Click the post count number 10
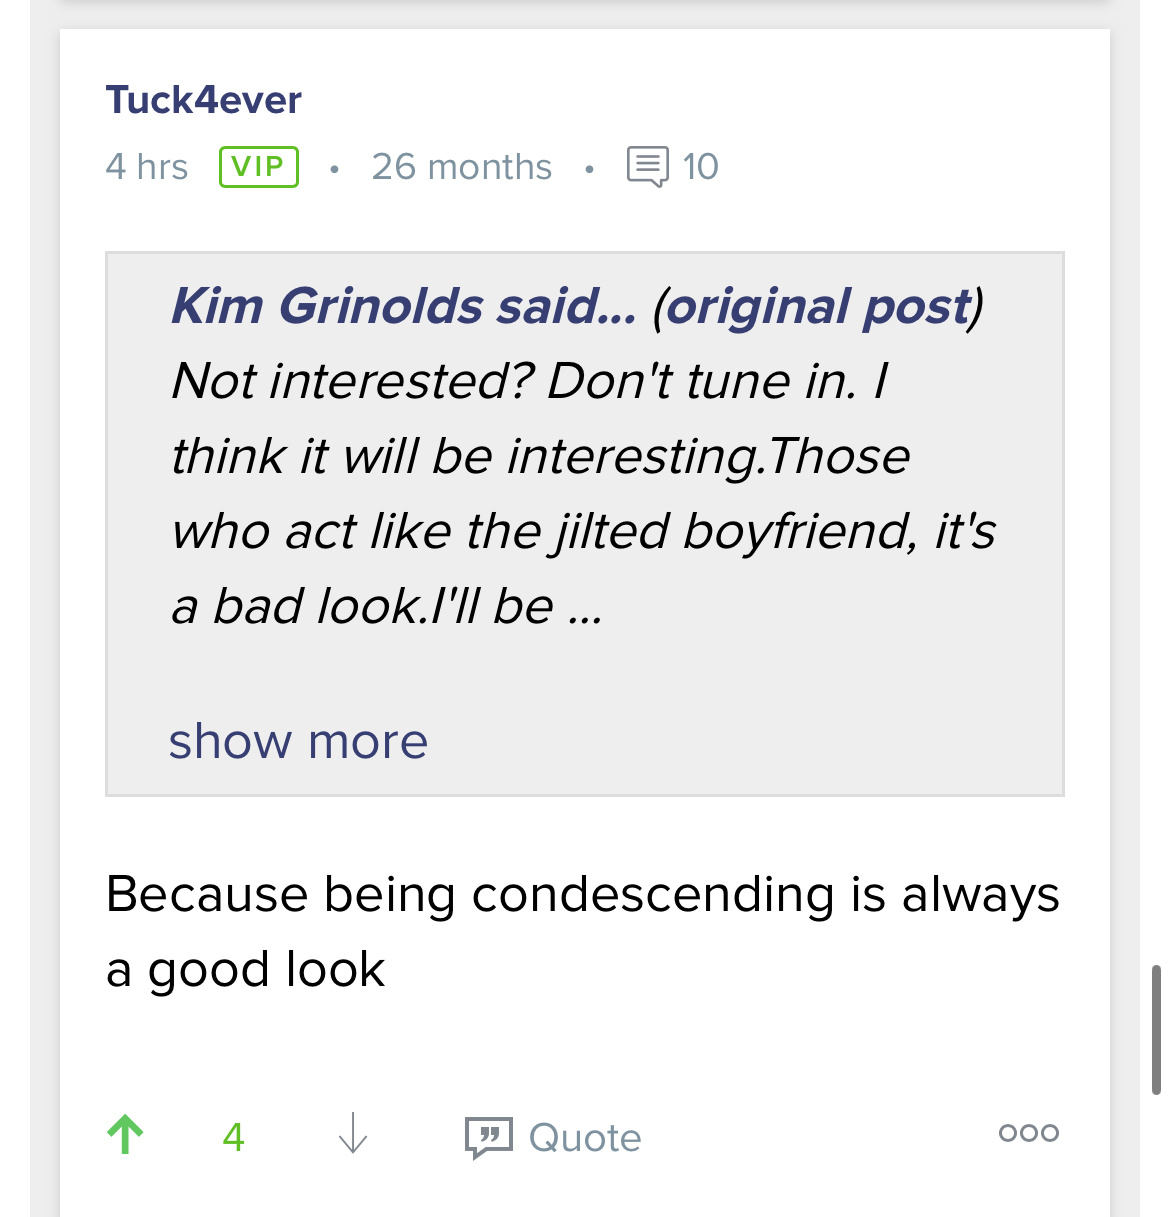 tap(700, 166)
